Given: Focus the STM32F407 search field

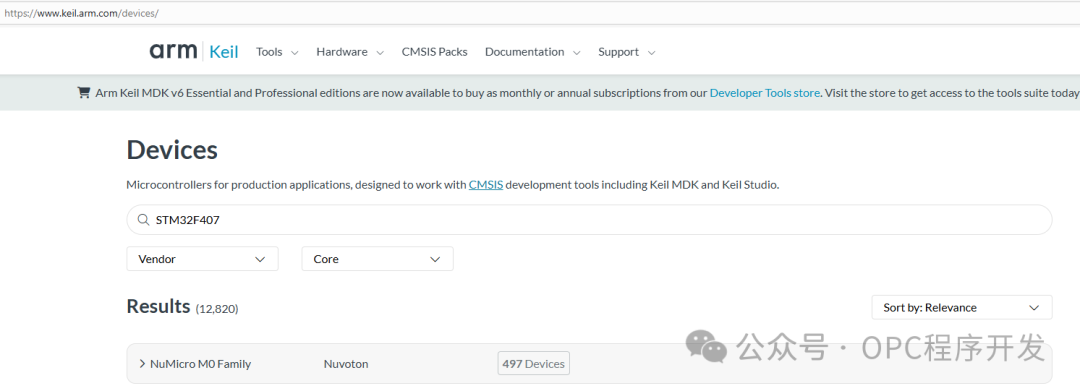Looking at the screenshot, I should point(589,220).
